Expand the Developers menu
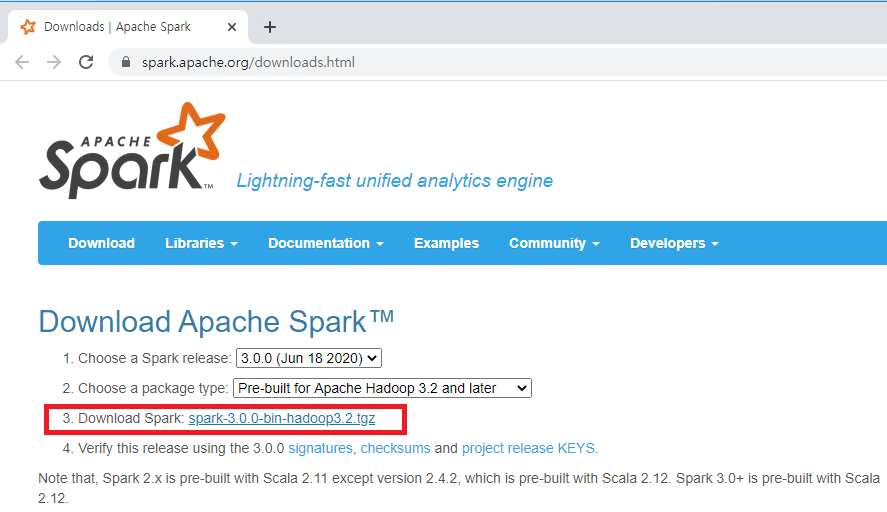This screenshot has width=887, height=512. pyautogui.click(x=674, y=243)
